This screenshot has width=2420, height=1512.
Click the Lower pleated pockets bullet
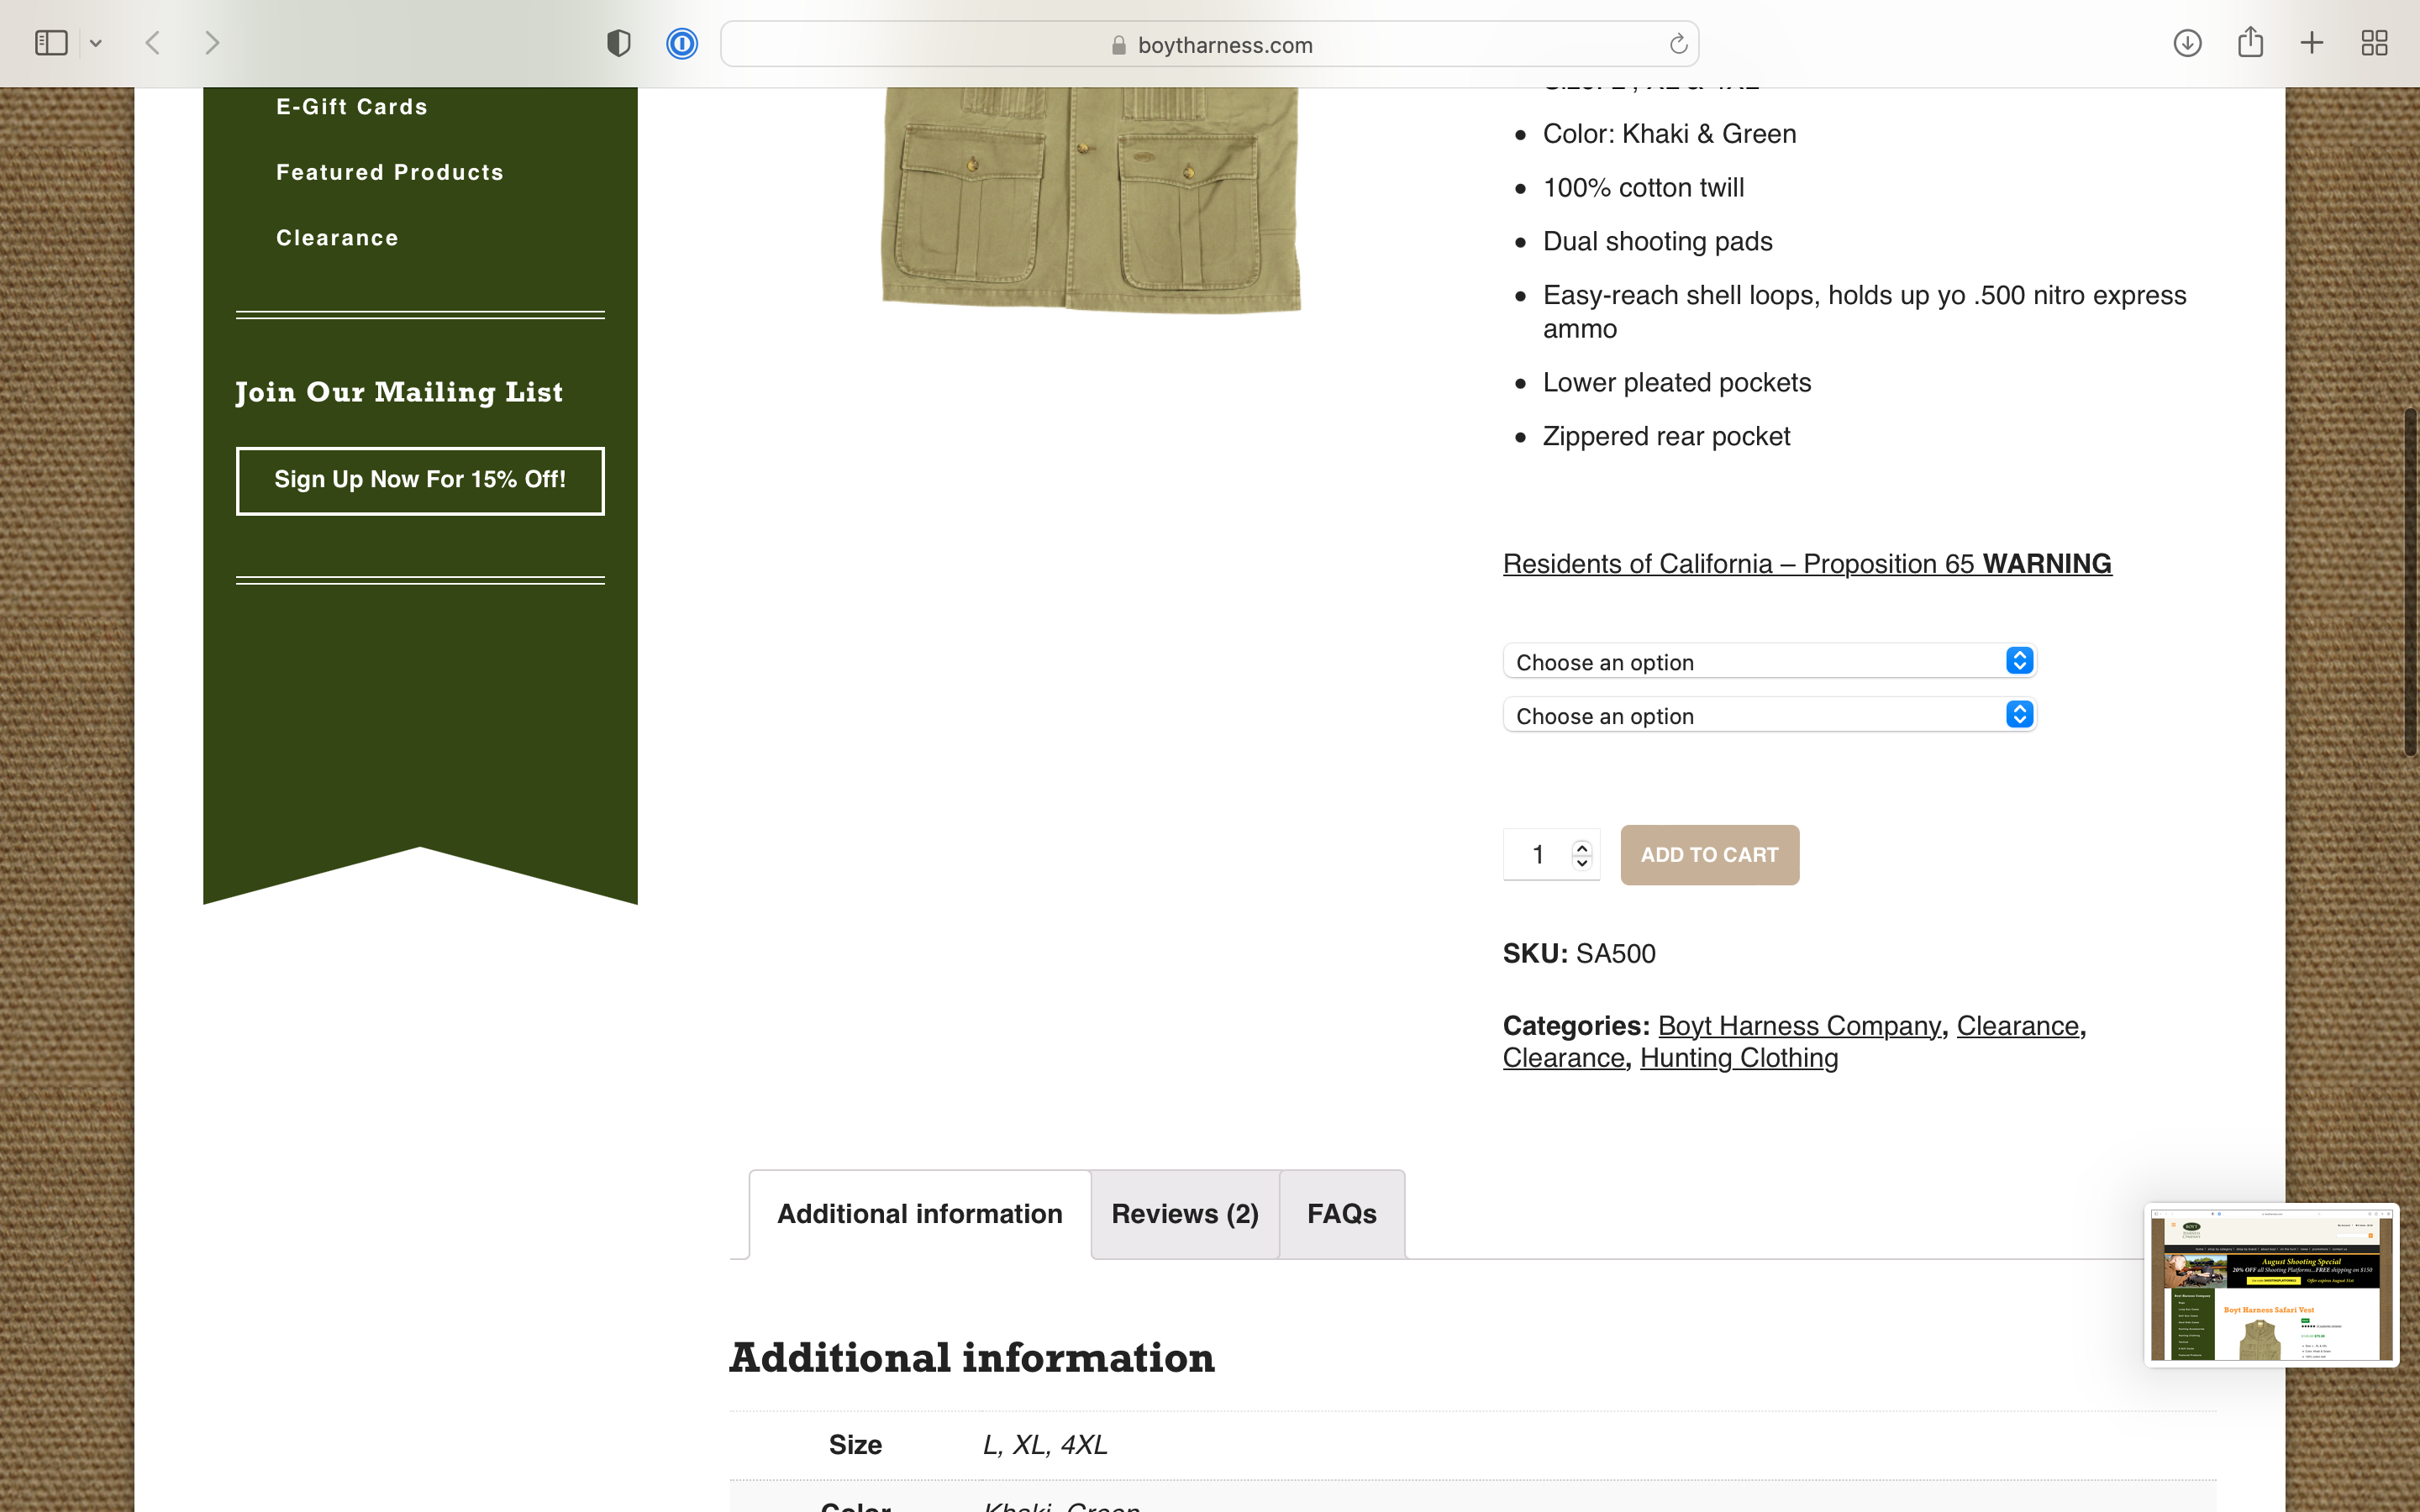click(1677, 383)
